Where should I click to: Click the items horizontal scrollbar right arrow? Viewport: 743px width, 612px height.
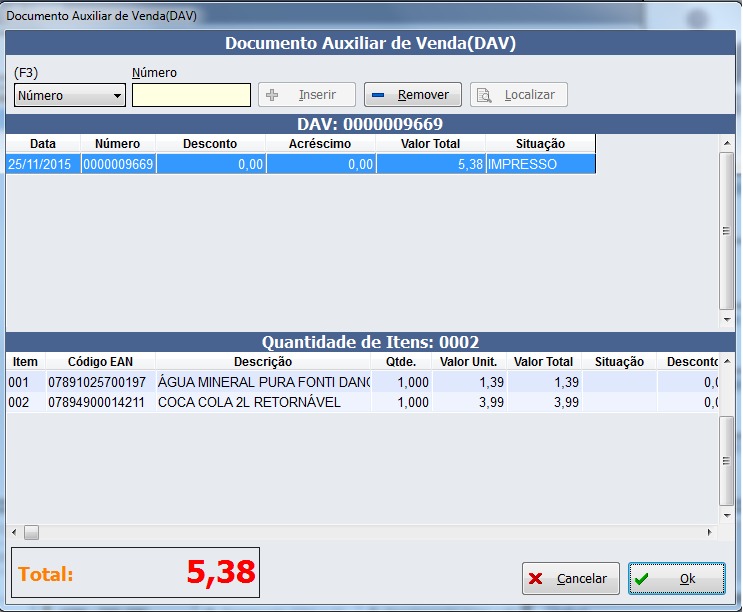click(711, 532)
